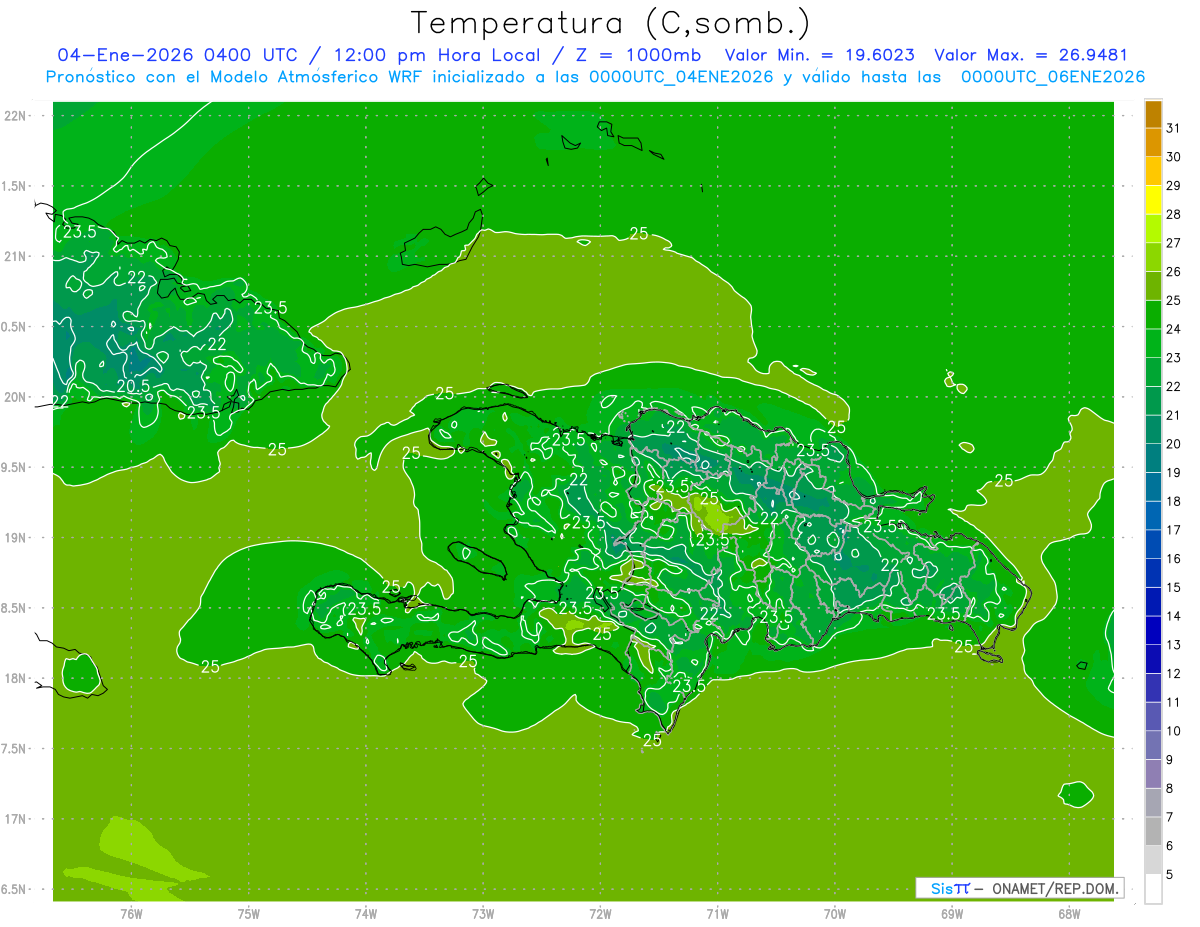
Task: Click the "ONAMET/REP.DOM." credit label
Action: tap(1055, 888)
